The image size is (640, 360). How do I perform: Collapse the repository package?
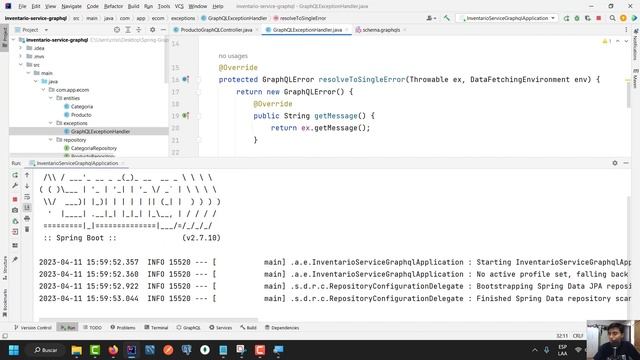(51, 140)
